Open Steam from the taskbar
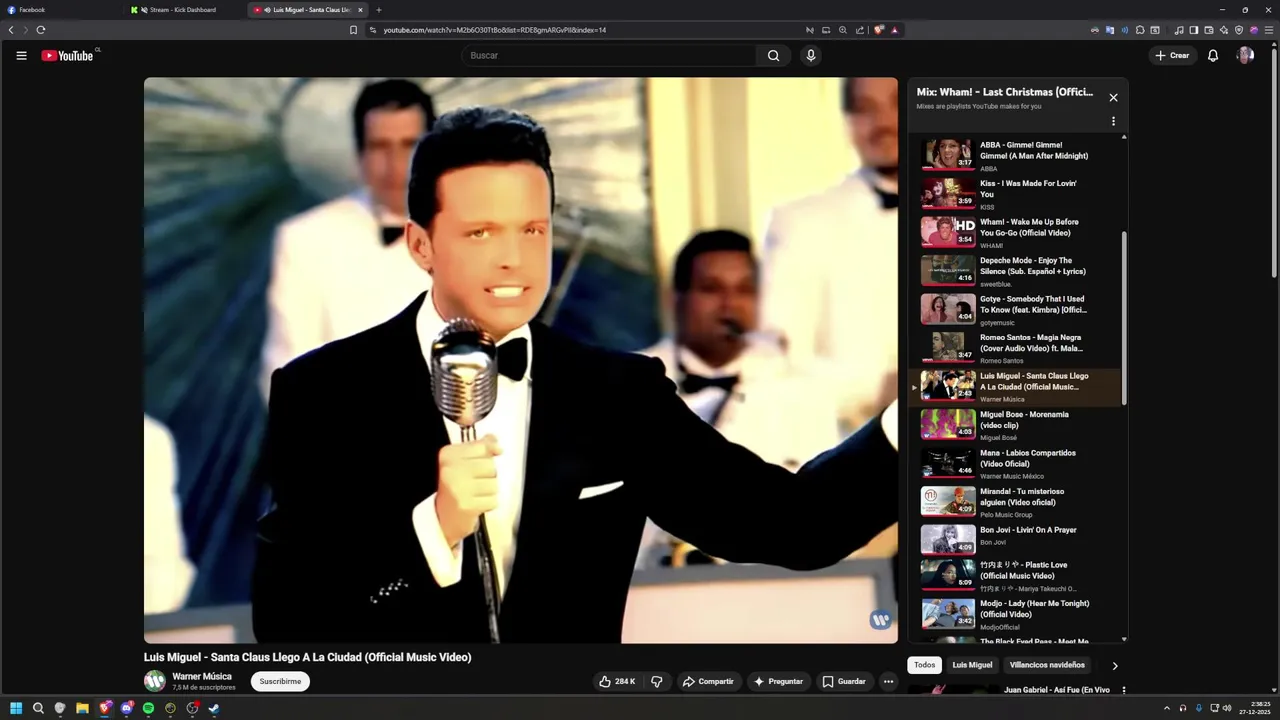1280x720 pixels. click(x=214, y=708)
